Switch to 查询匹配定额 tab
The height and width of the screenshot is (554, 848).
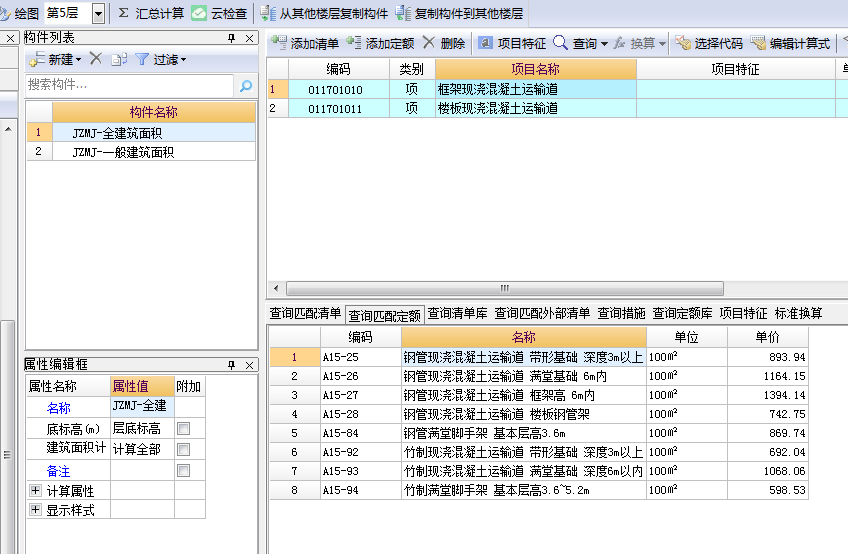click(385, 315)
